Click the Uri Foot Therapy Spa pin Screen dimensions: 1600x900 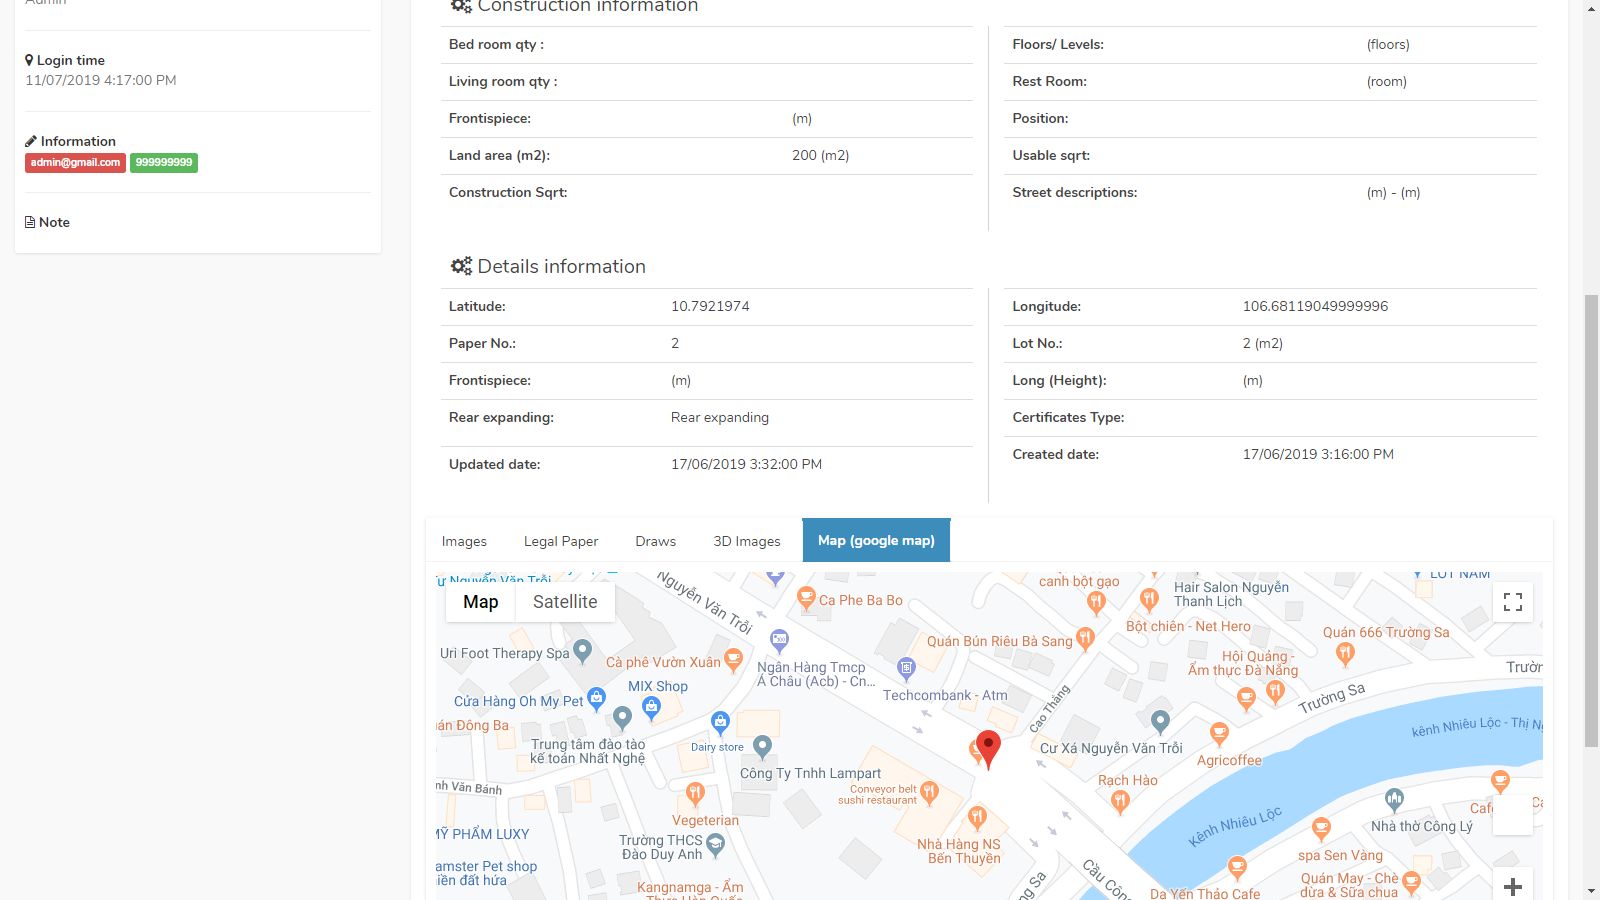[583, 651]
